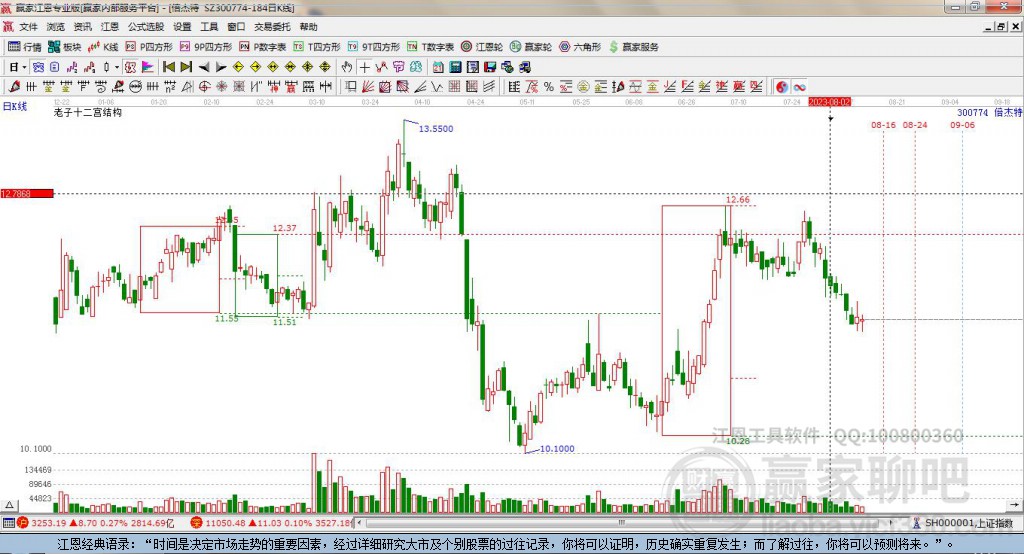This screenshot has height=554, width=1024.
Task: Open 赢家服务 dollar-sign service item
Action: click(x=633, y=47)
